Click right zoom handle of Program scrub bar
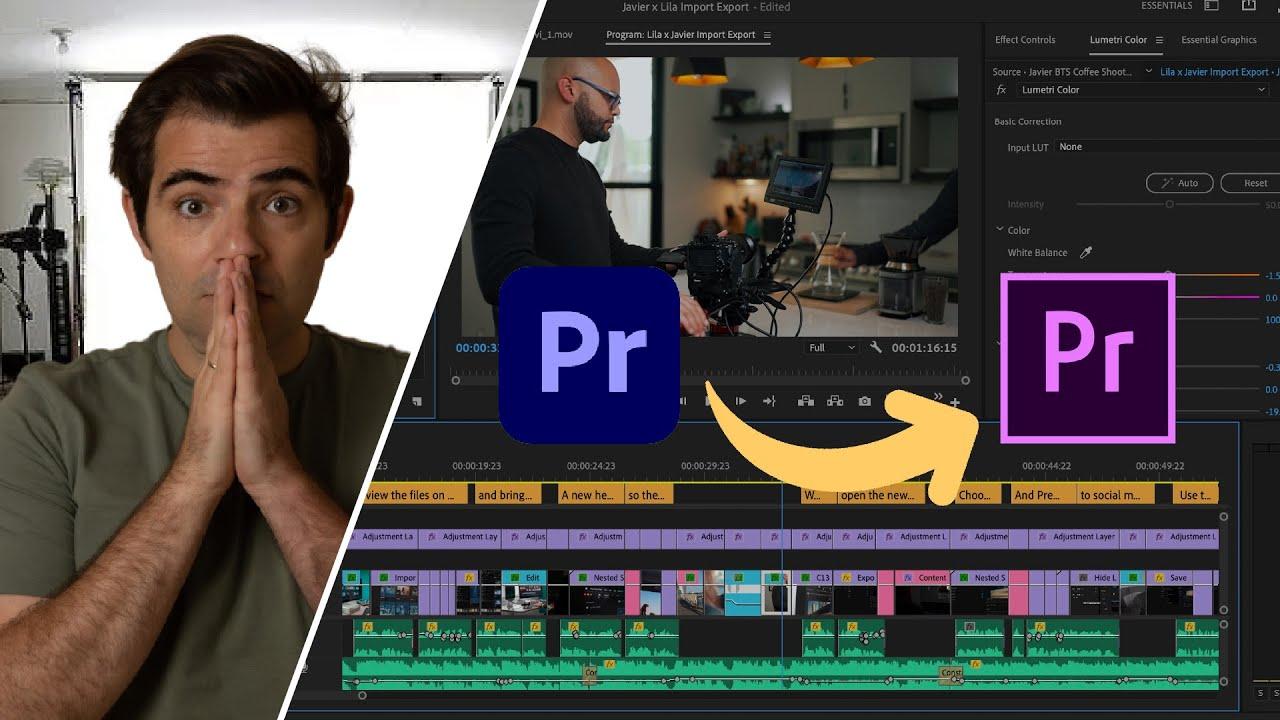This screenshot has width=1280, height=720. point(965,380)
